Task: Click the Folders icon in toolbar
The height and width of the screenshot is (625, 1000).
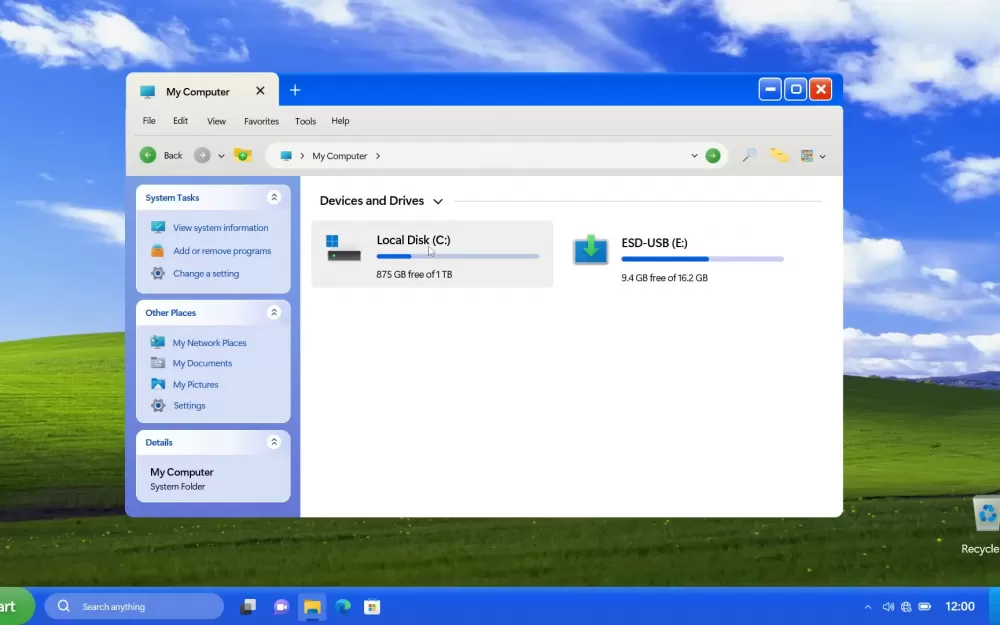Action: (779, 156)
